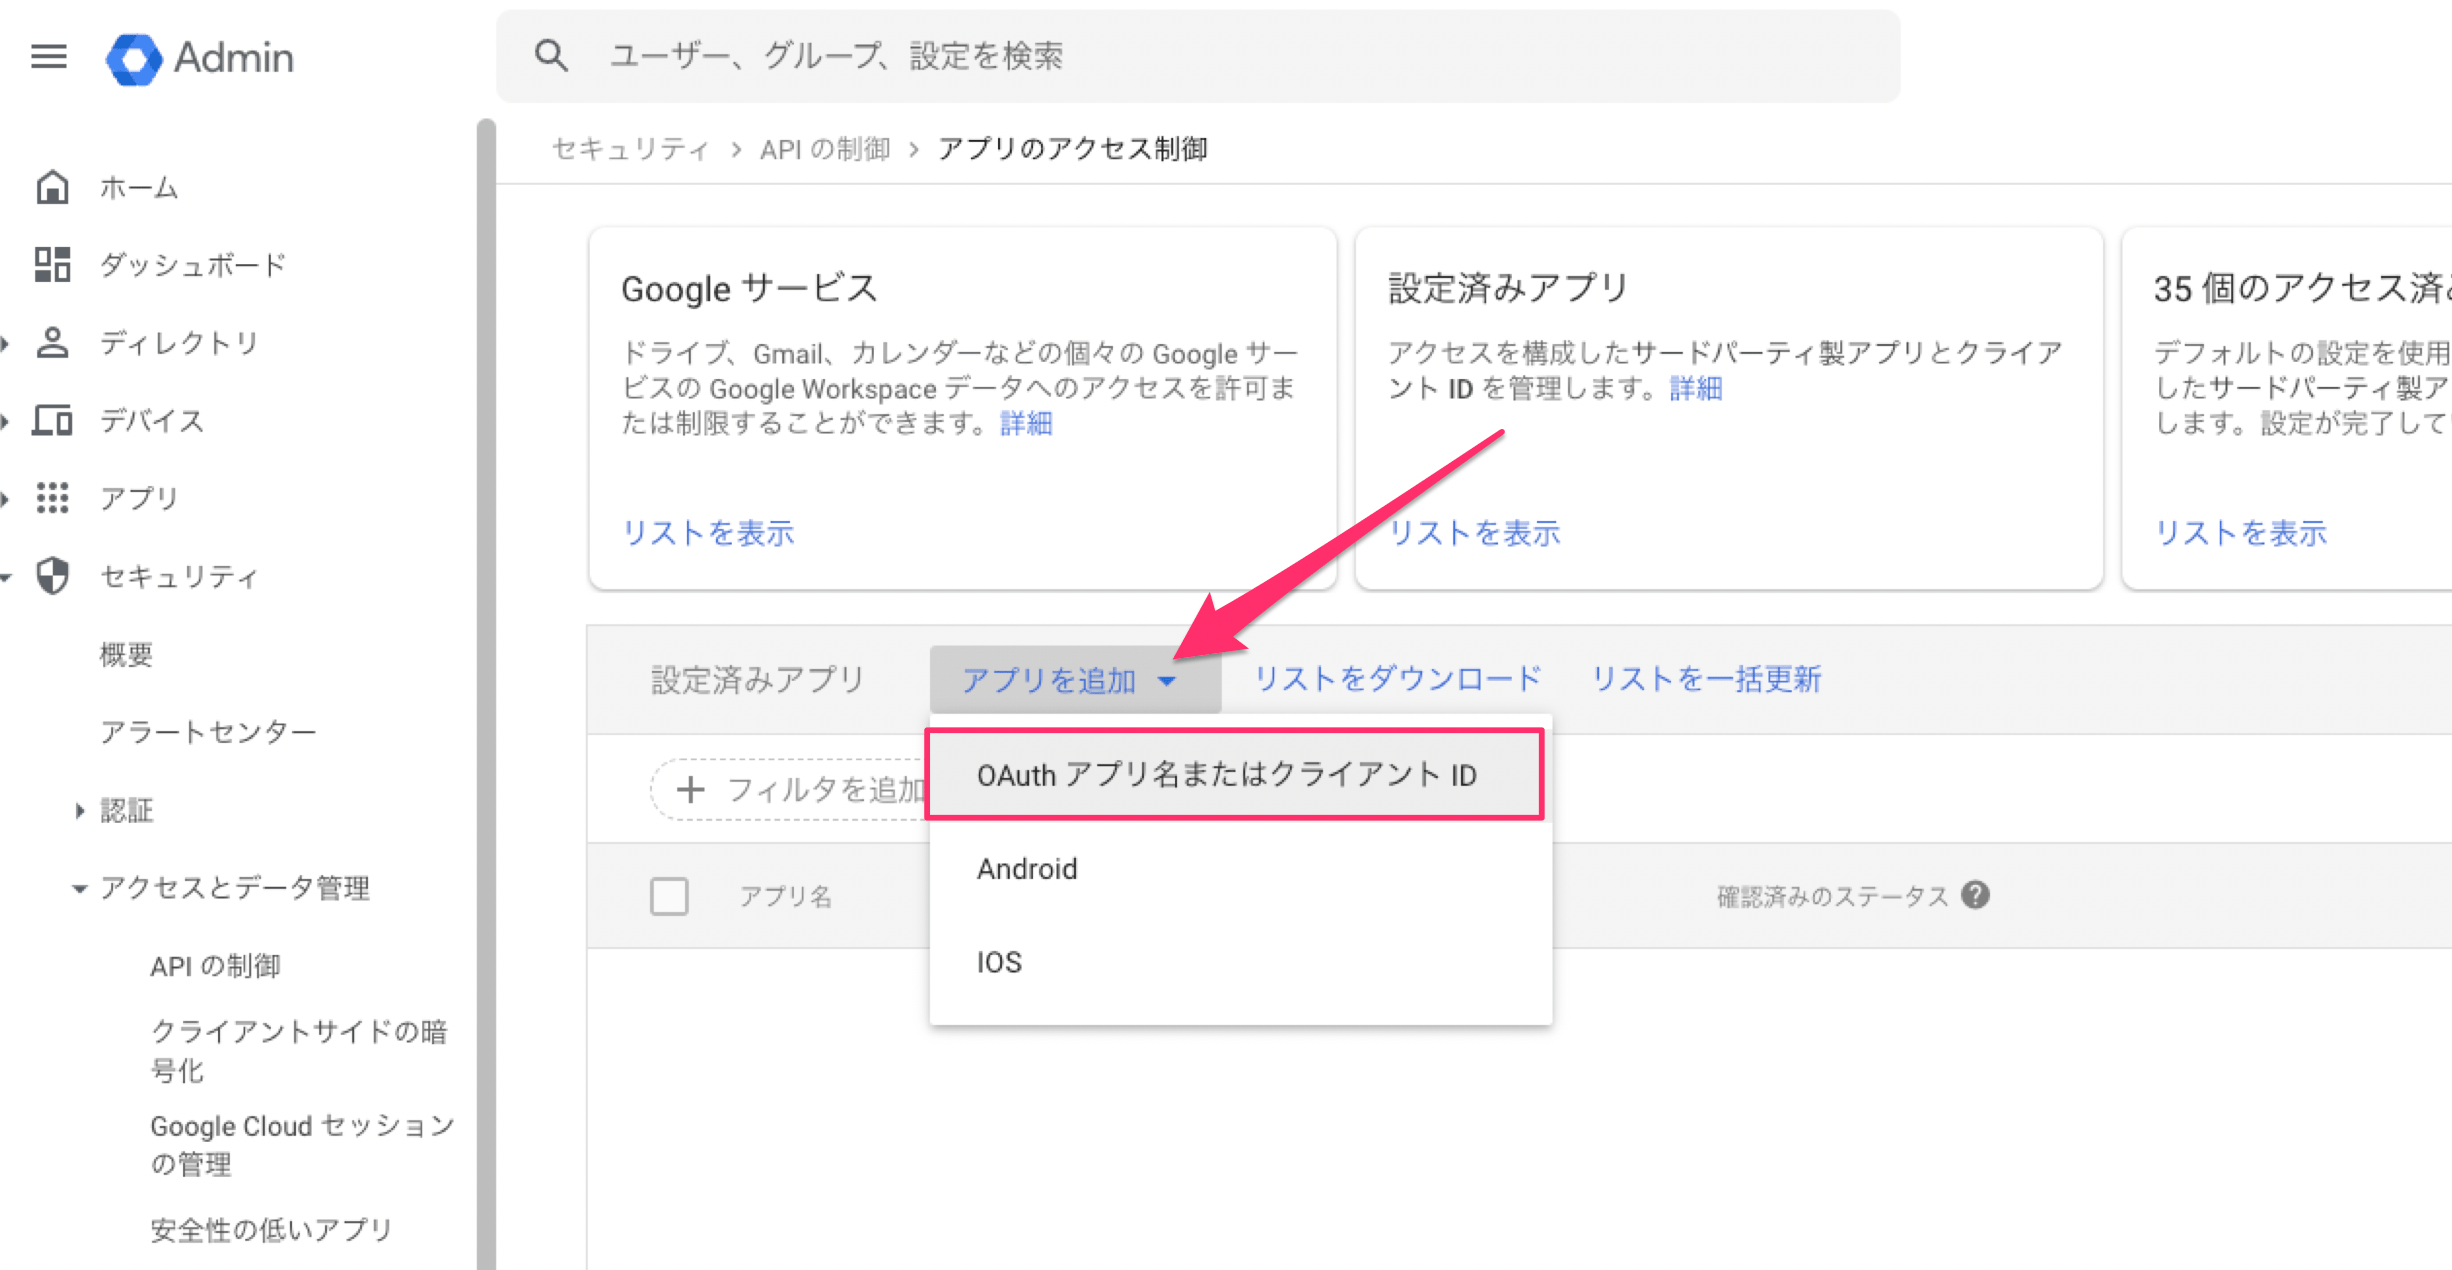Open 概要 under セキュリティ

[126, 655]
